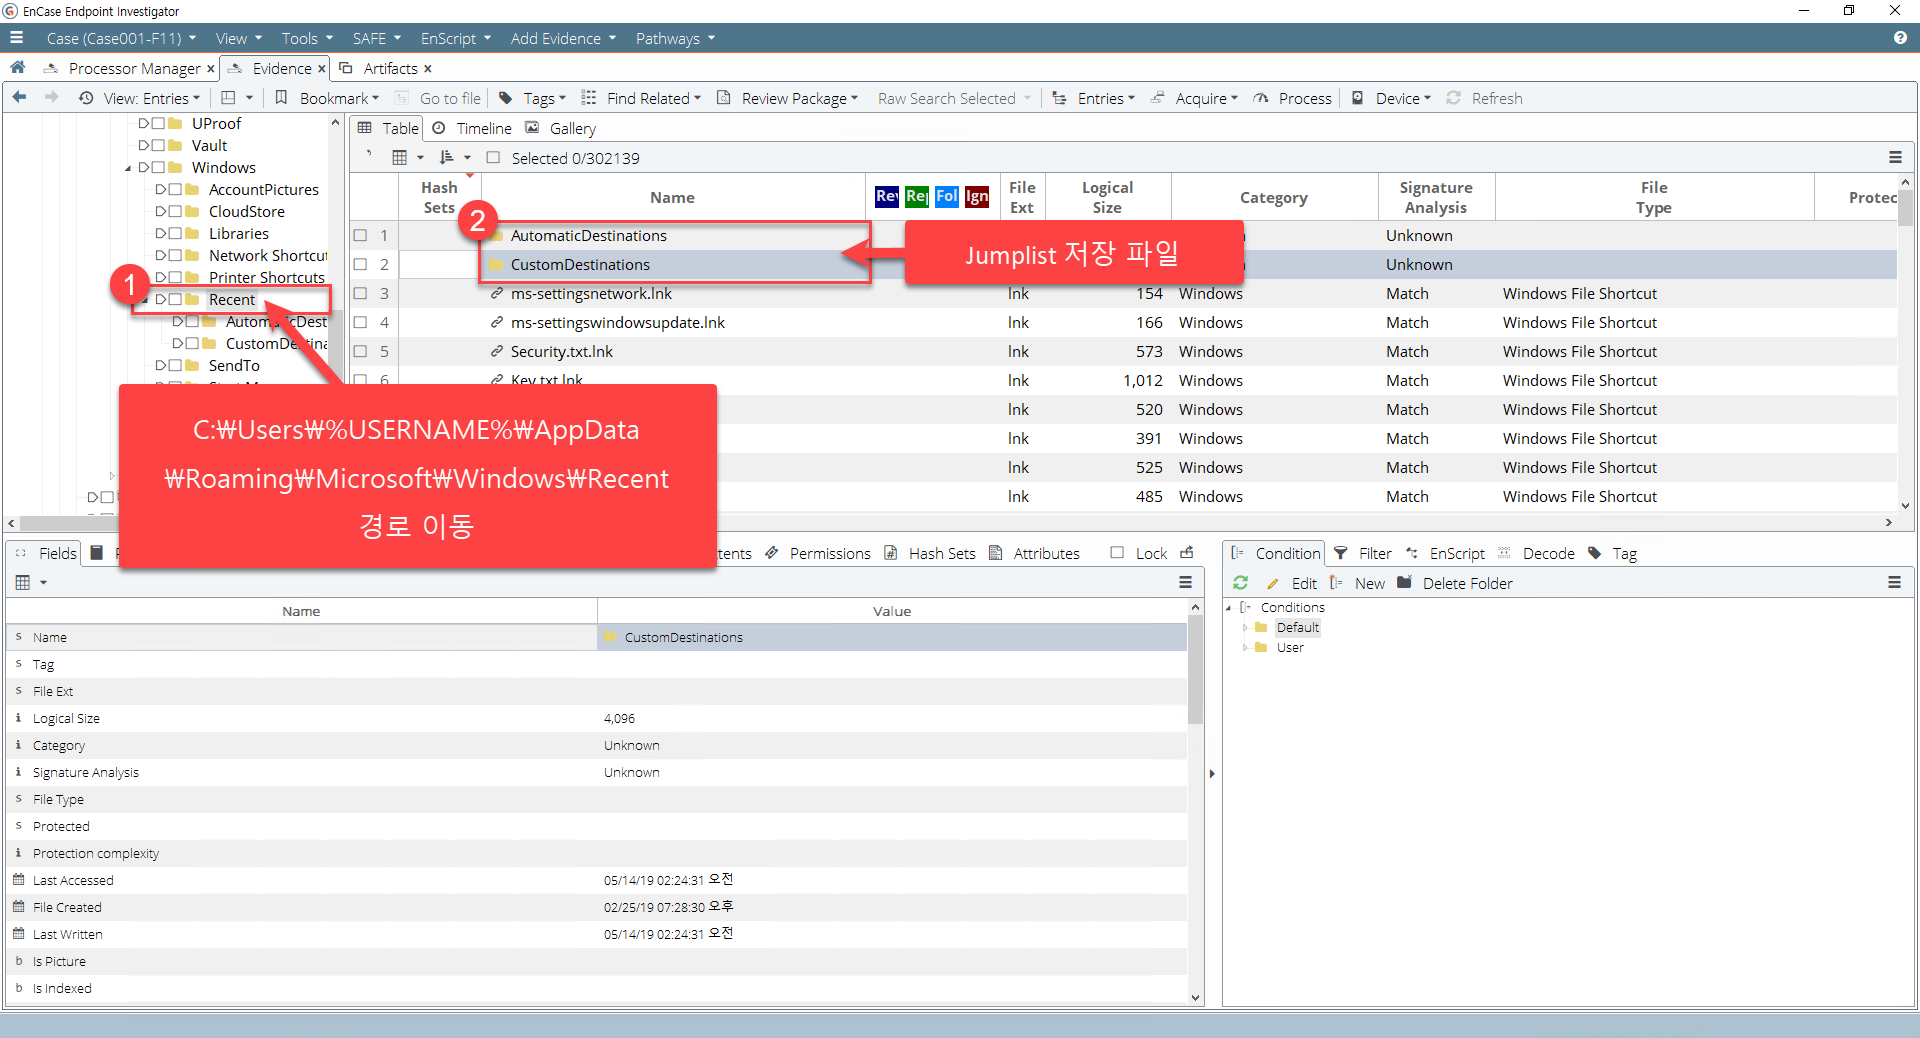Open the View: Entries dropdown
This screenshot has width=1920, height=1038.
(153, 98)
